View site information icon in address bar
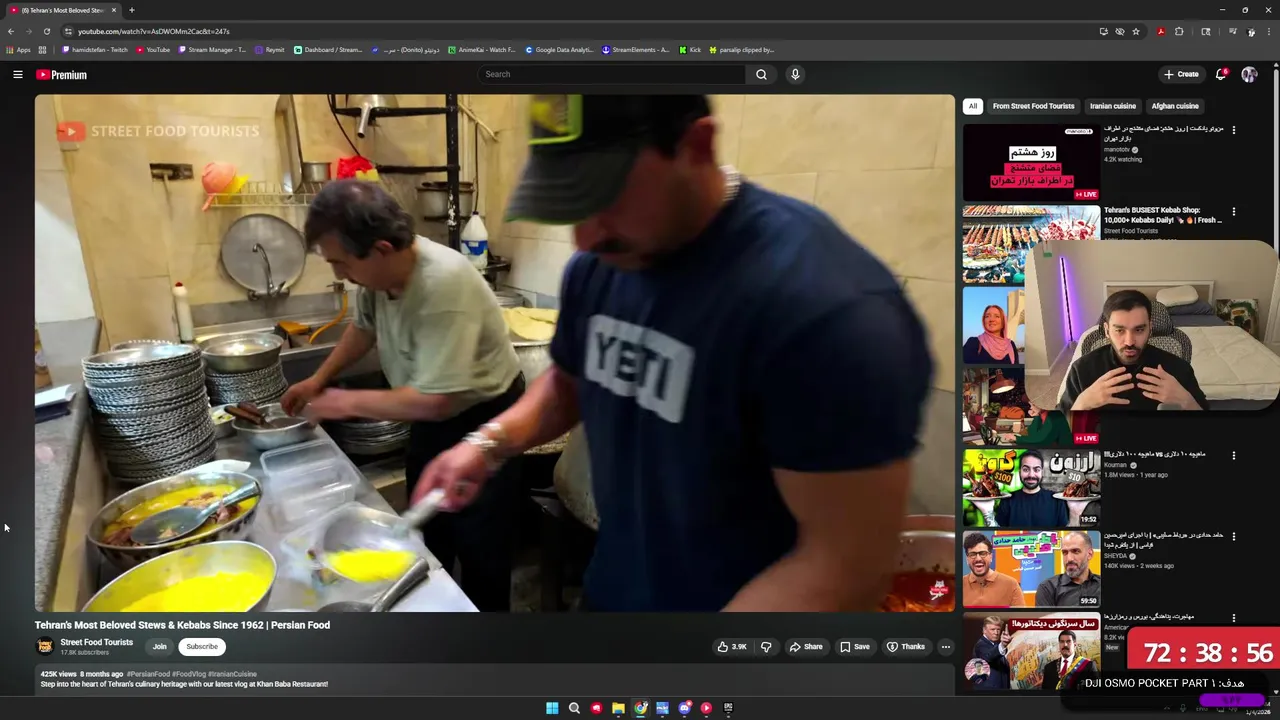 pyautogui.click(x=68, y=31)
